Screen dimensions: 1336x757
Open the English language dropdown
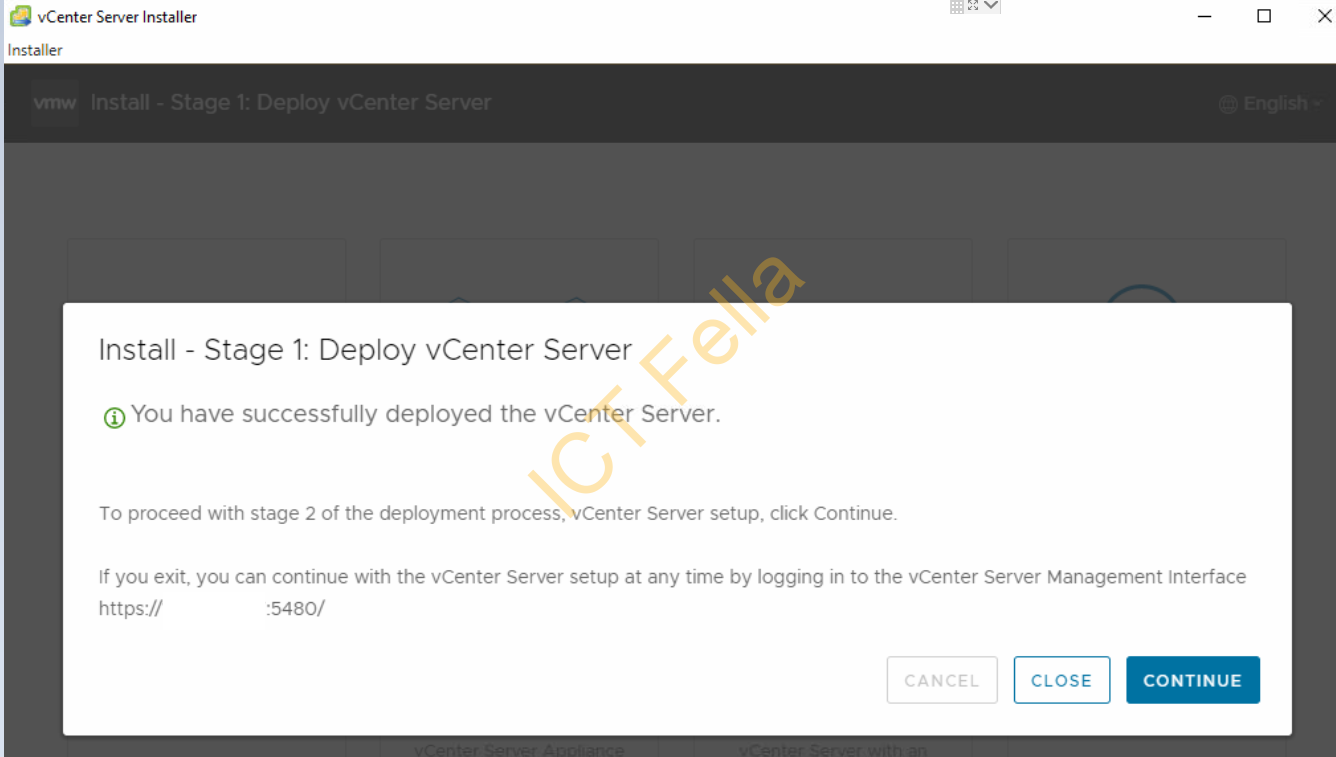(1270, 104)
